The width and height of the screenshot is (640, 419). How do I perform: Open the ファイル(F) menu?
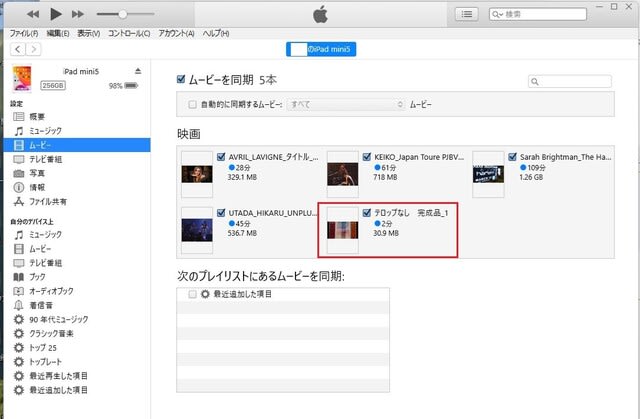24,33
